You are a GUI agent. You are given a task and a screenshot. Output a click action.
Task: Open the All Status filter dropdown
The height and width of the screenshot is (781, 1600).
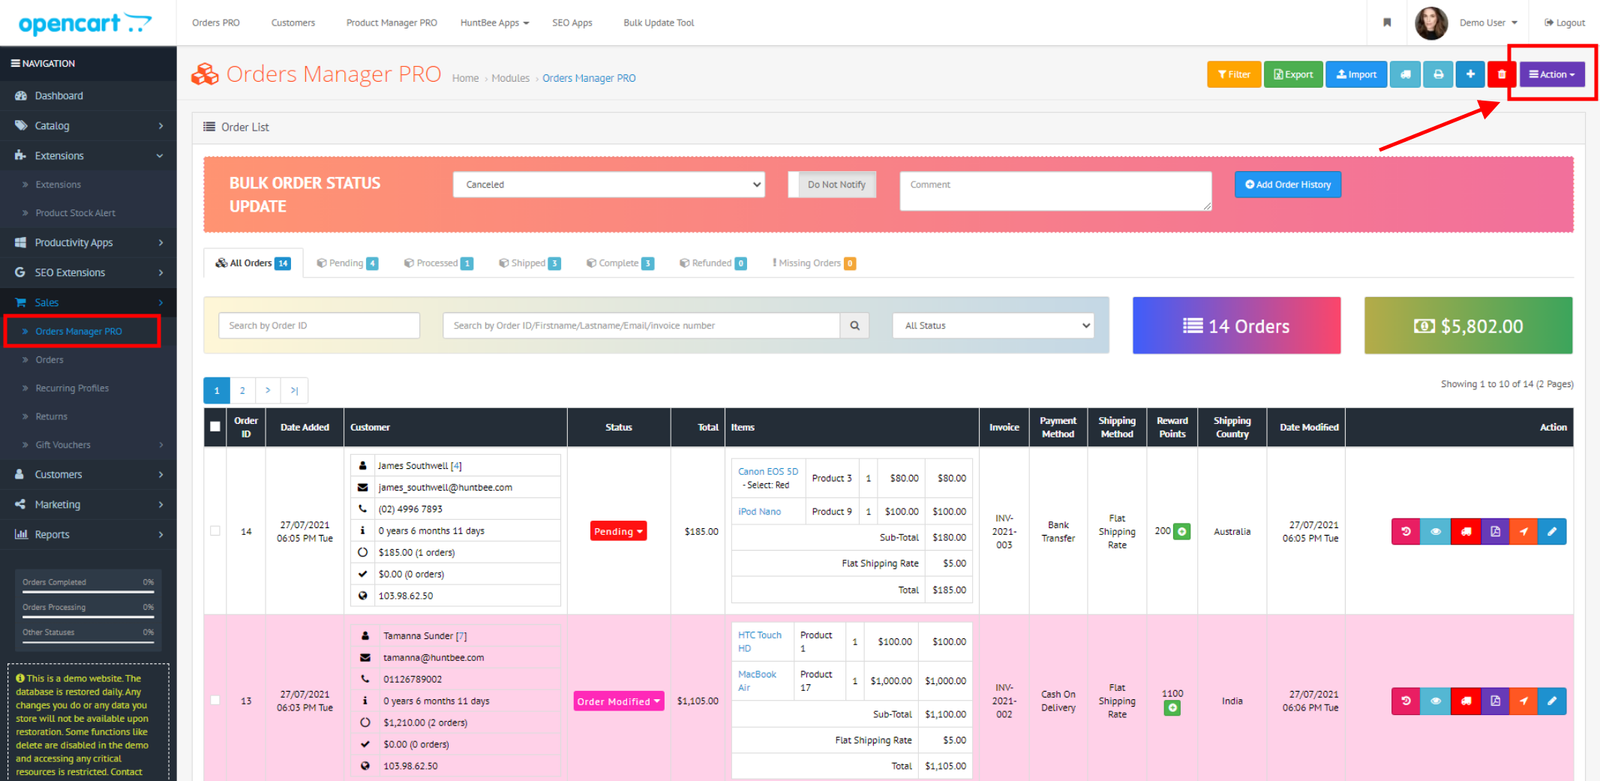(993, 325)
